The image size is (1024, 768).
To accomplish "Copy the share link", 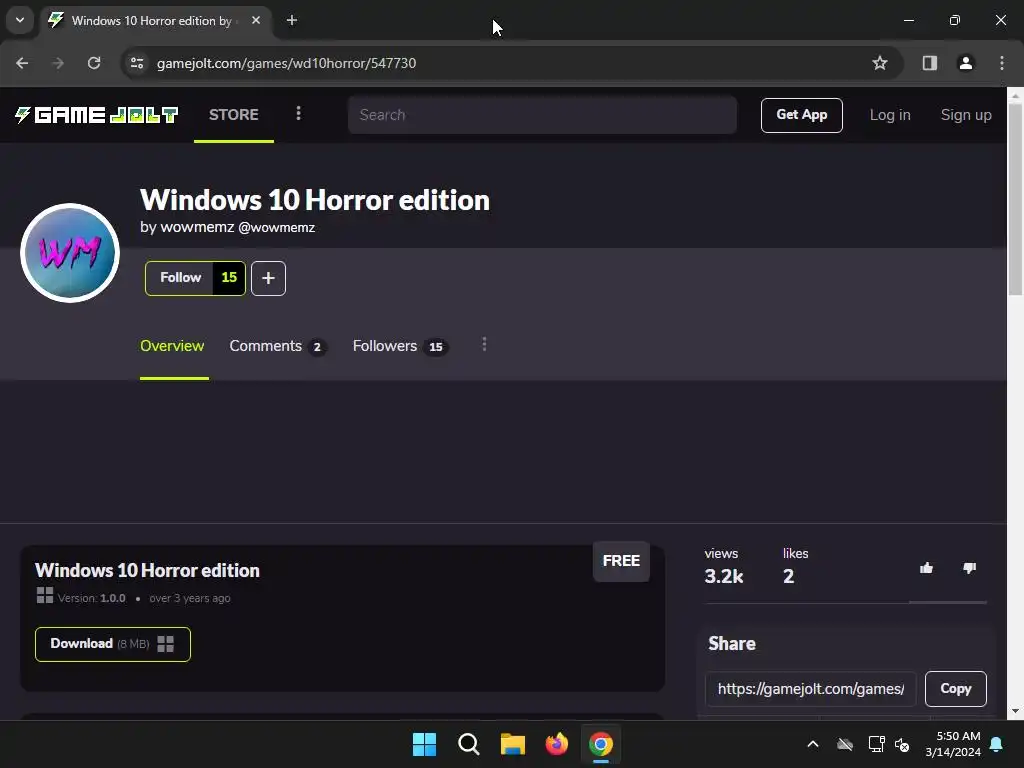I will (955, 689).
